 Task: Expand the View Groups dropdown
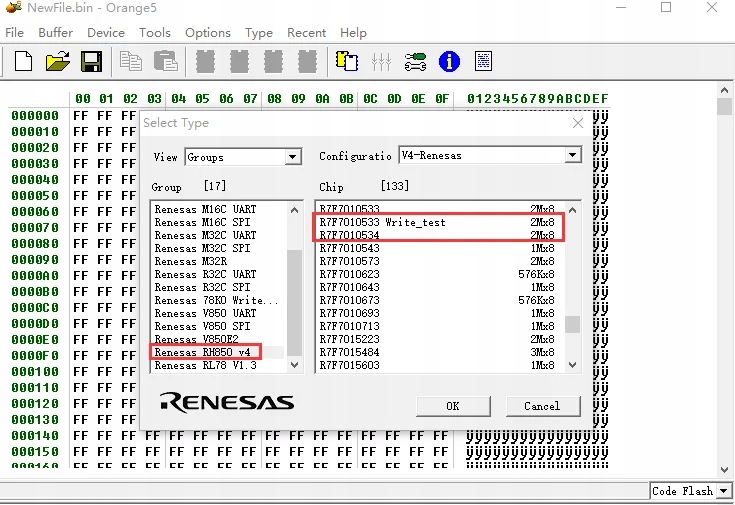coord(293,157)
